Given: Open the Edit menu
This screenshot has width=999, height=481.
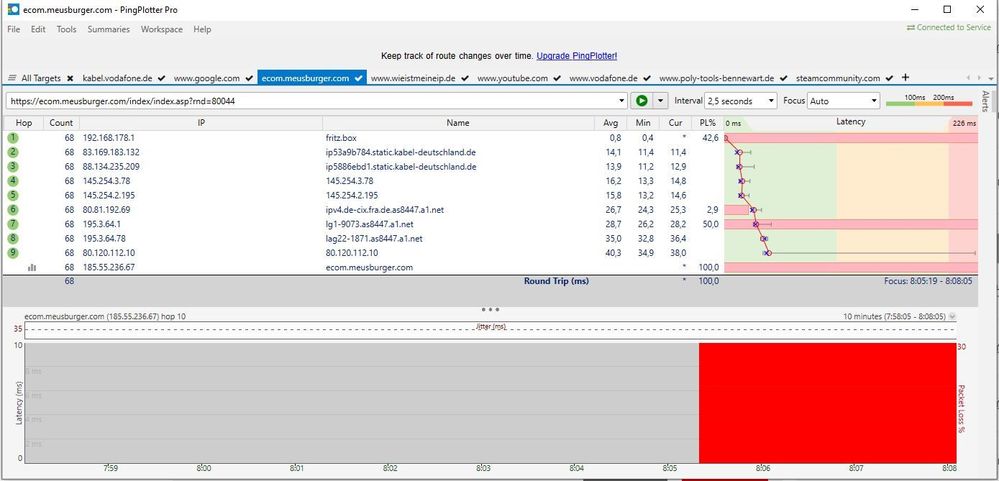Looking at the screenshot, I should [x=38, y=29].
